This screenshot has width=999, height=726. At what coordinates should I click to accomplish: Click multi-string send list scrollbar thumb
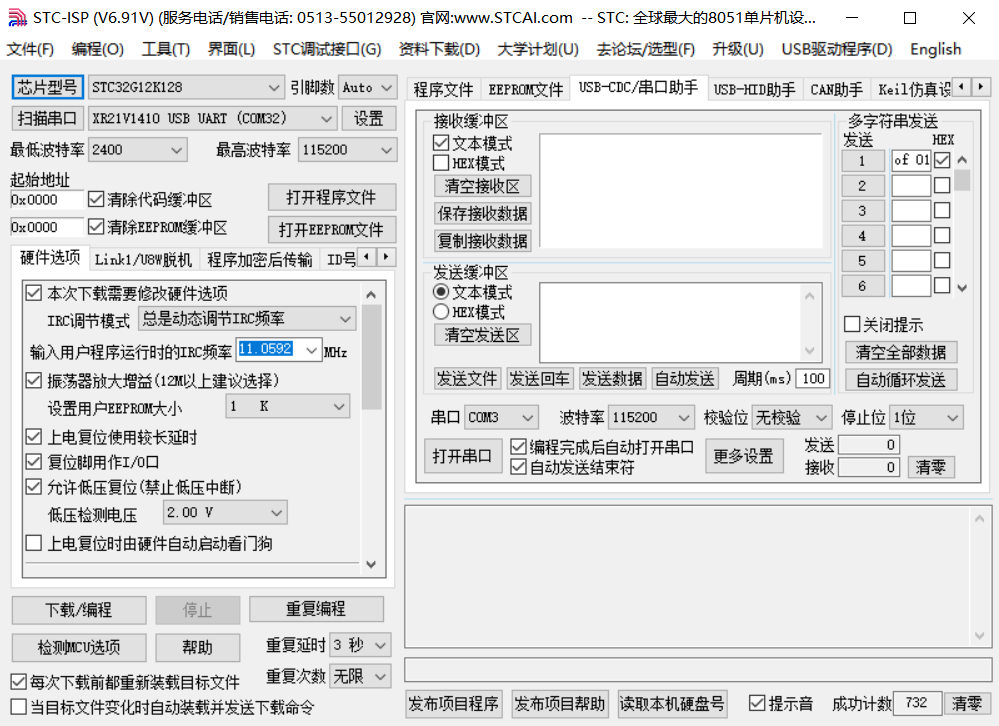pyautogui.click(x=962, y=180)
